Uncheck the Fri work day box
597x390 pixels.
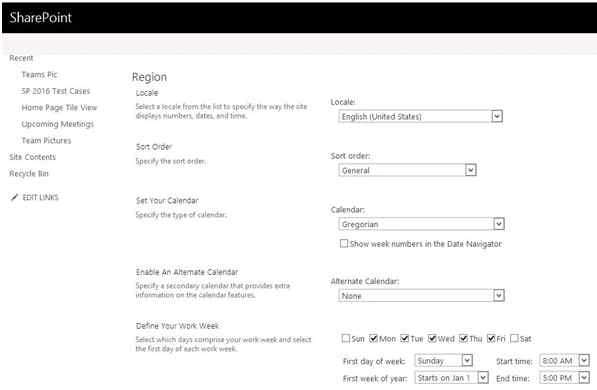point(491,338)
